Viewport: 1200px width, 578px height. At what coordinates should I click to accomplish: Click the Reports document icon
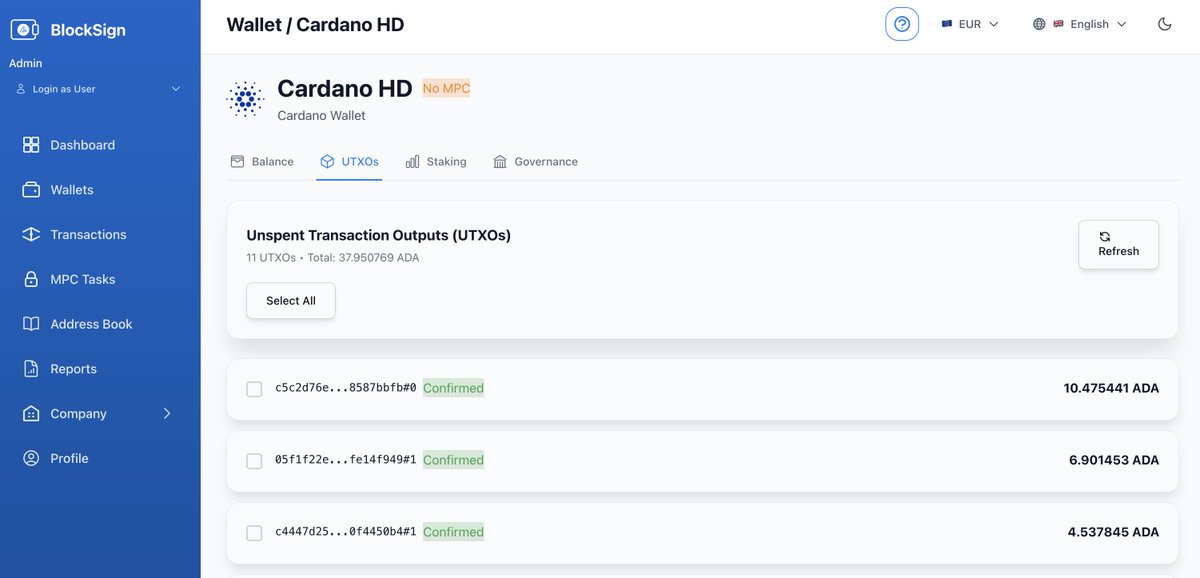[31, 369]
